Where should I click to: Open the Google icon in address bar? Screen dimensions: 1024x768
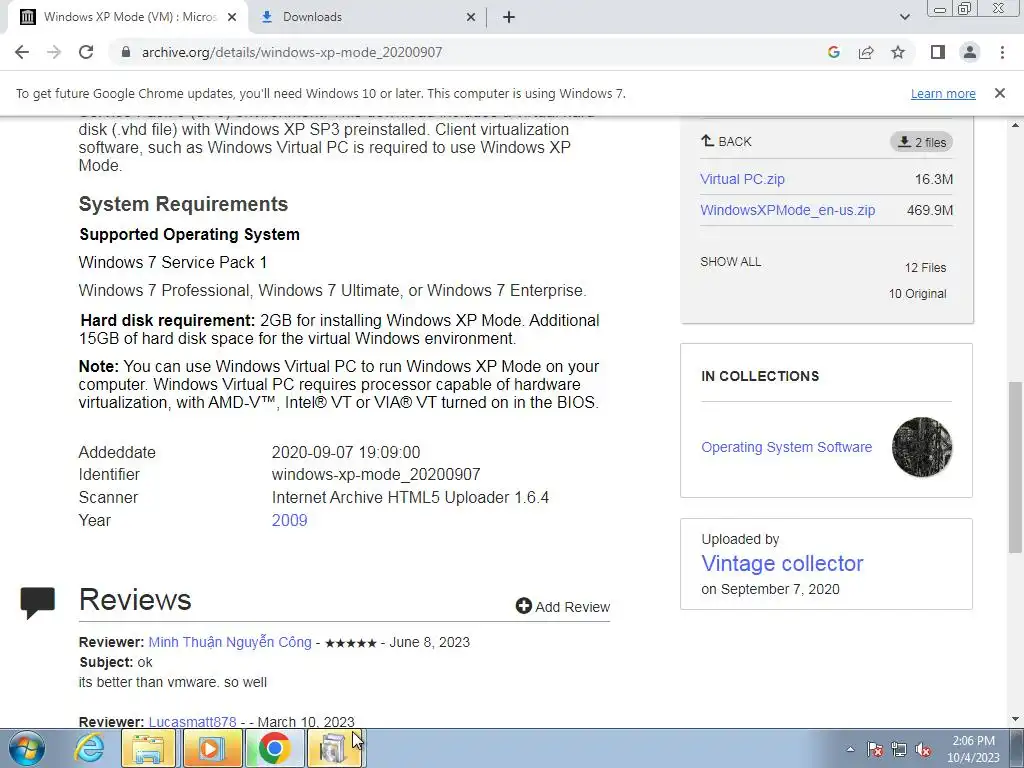(x=833, y=52)
